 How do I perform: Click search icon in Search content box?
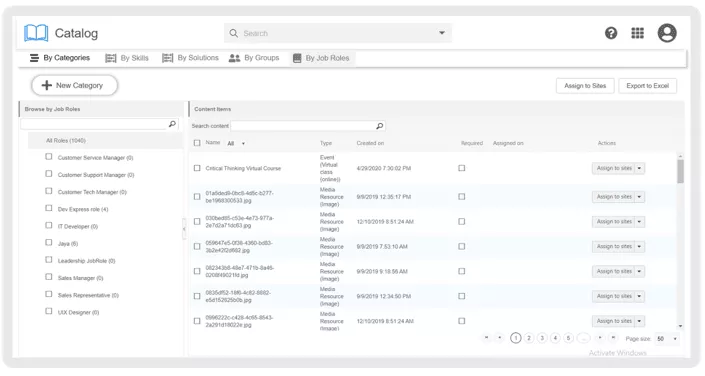[379, 126]
